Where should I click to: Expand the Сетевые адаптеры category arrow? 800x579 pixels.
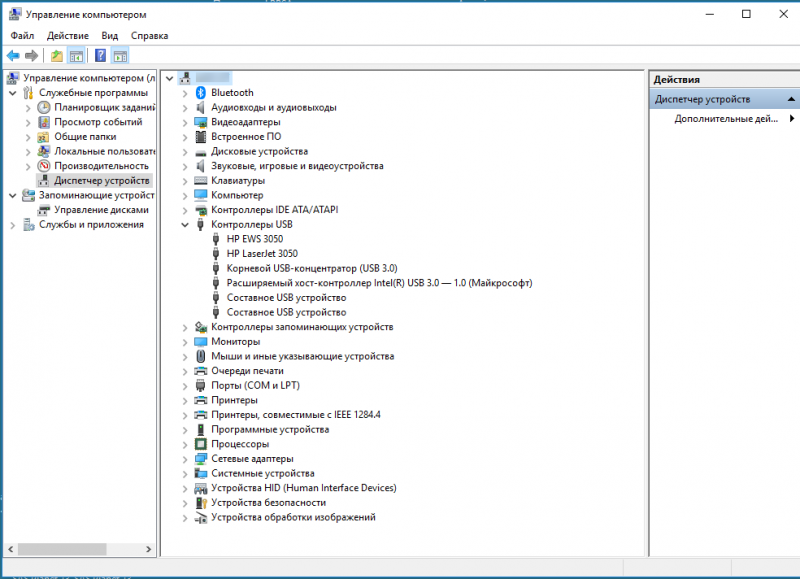[186, 459]
